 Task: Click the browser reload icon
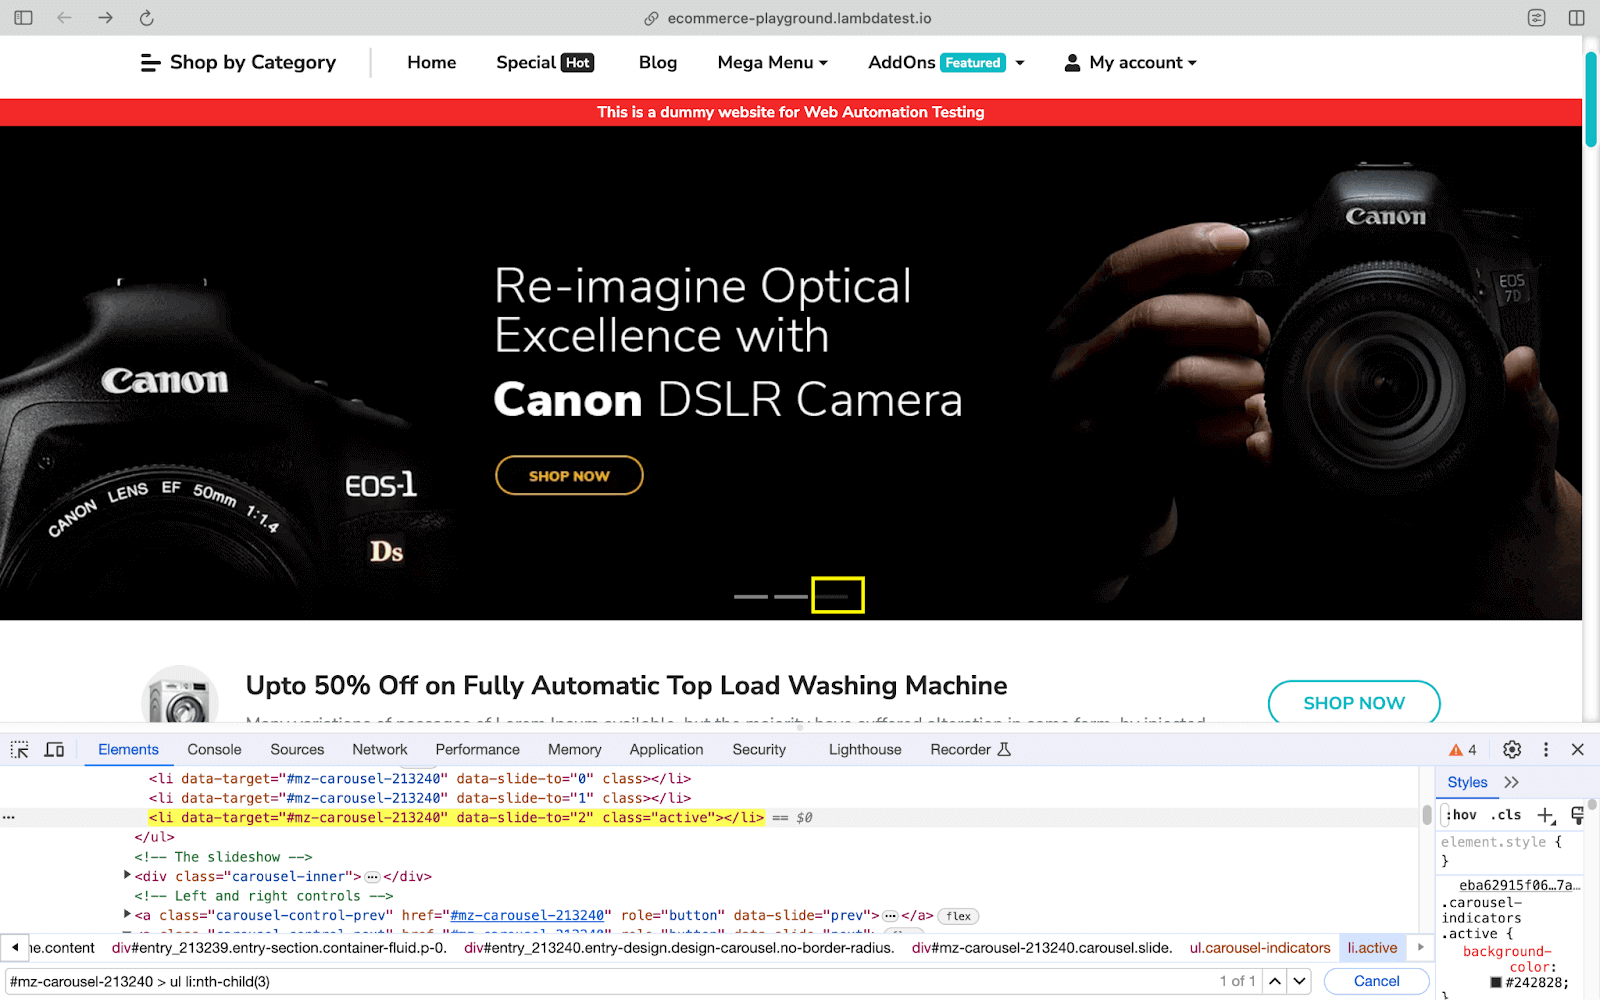coord(146,18)
